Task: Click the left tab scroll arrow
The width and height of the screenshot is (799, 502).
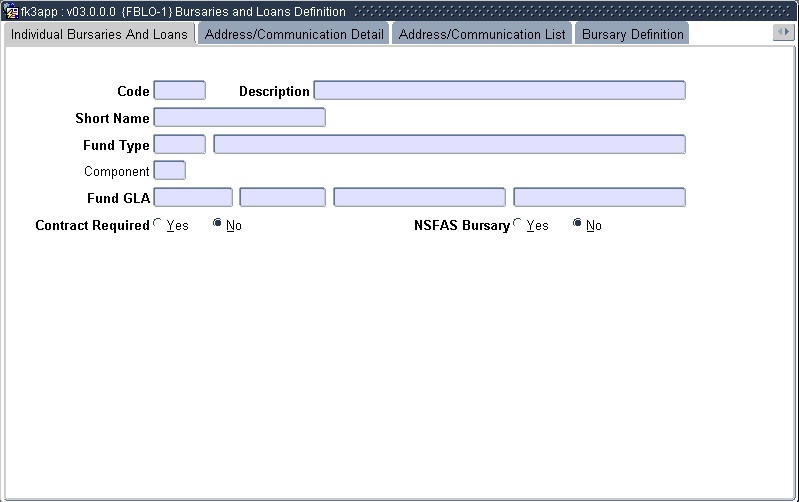Action: 780,33
